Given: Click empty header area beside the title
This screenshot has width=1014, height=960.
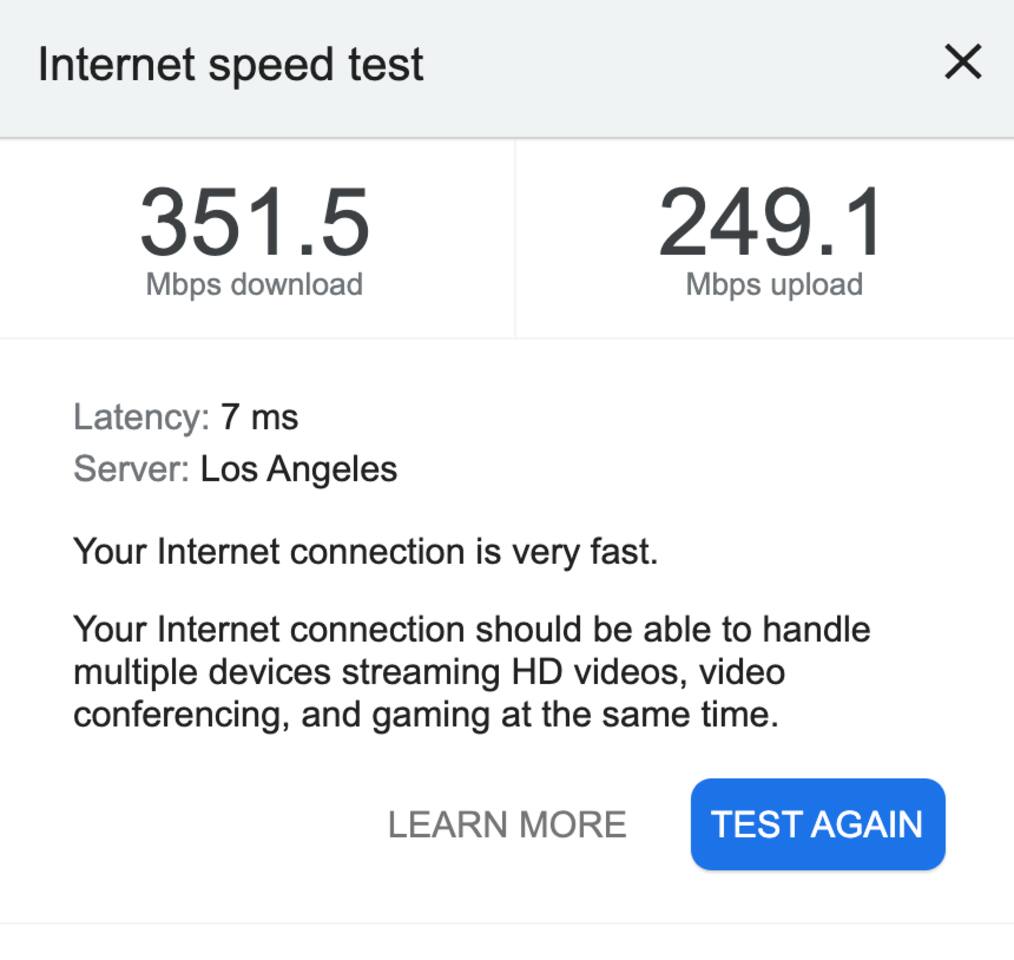Looking at the screenshot, I should pyautogui.click(x=680, y=66).
